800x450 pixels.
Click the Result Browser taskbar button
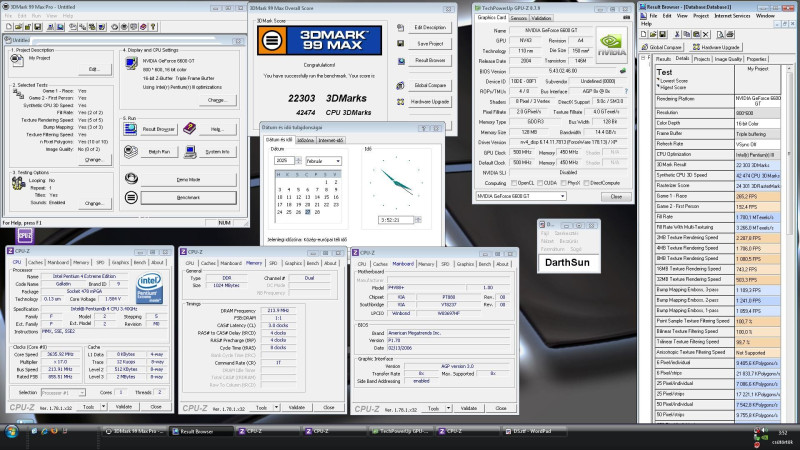(202, 432)
